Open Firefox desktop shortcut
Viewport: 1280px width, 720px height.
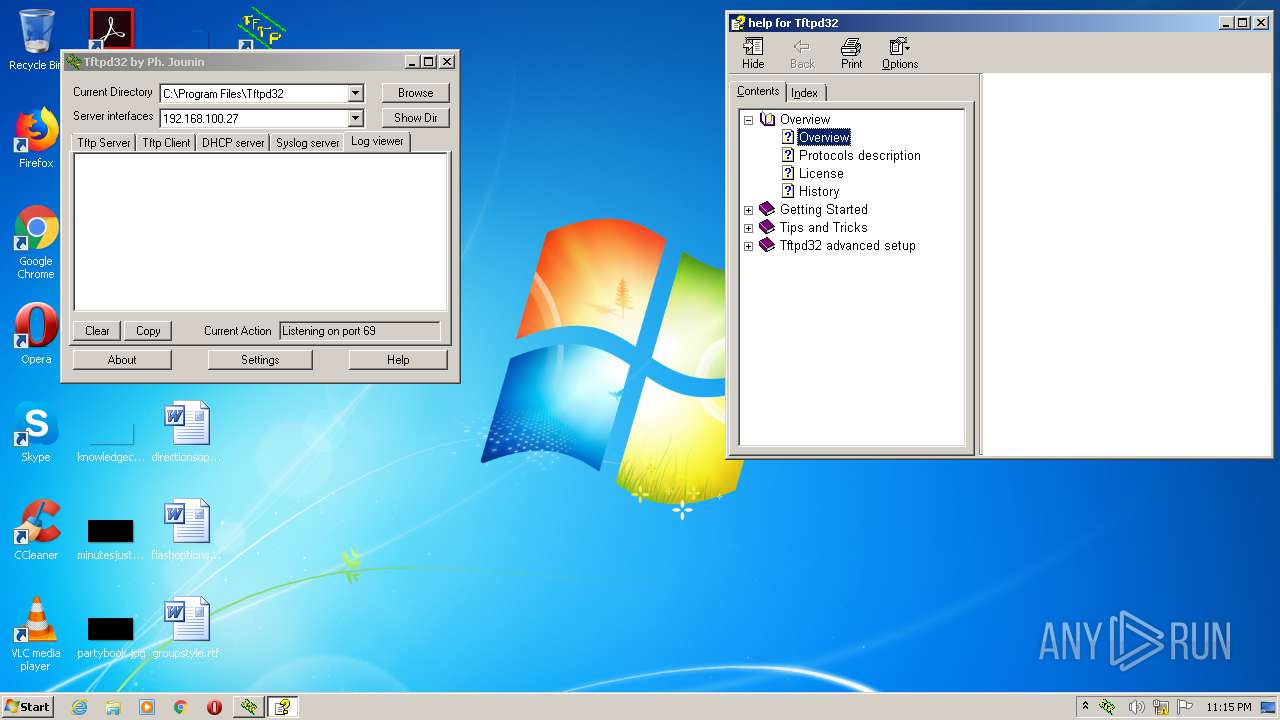pyautogui.click(x=36, y=138)
